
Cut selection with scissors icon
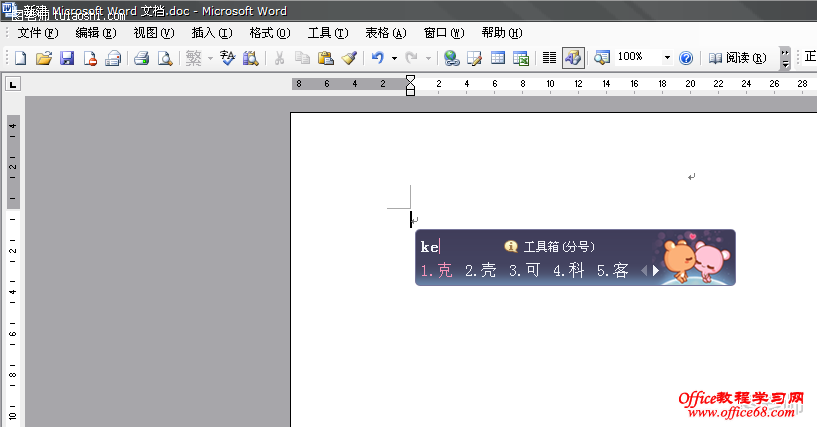tap(279, 58)
